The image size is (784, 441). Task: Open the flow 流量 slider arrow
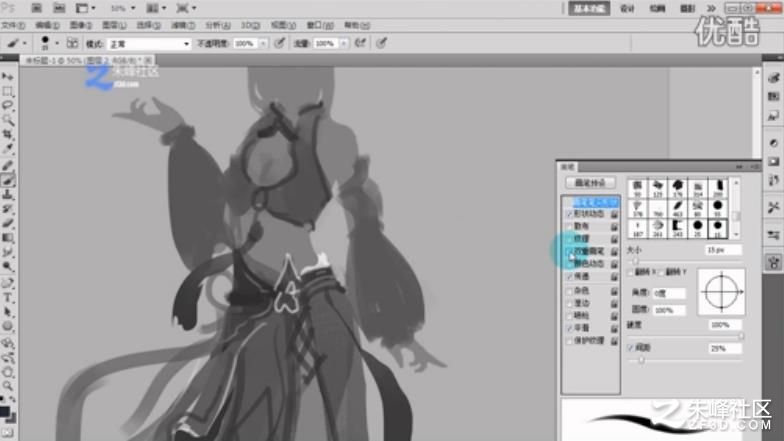pyautogui.click(x=344, y=44)
